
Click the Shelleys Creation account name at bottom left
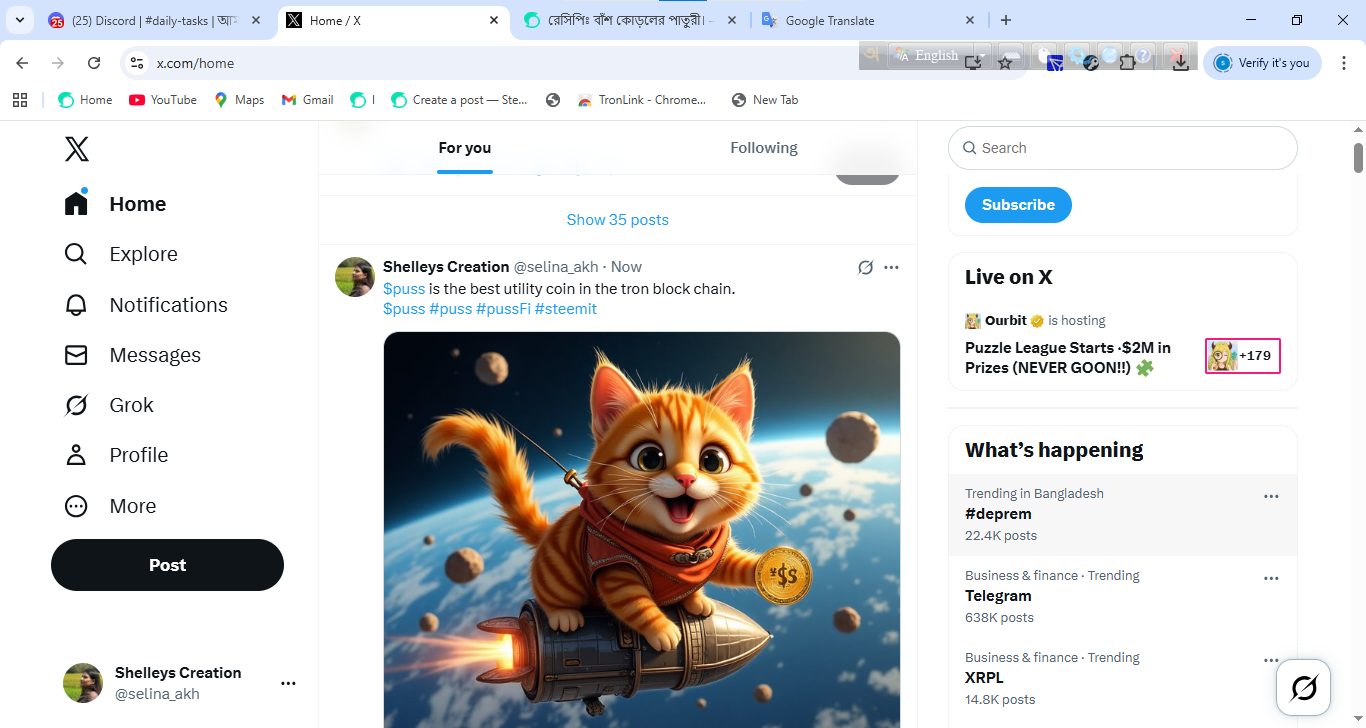click(178, 673)
